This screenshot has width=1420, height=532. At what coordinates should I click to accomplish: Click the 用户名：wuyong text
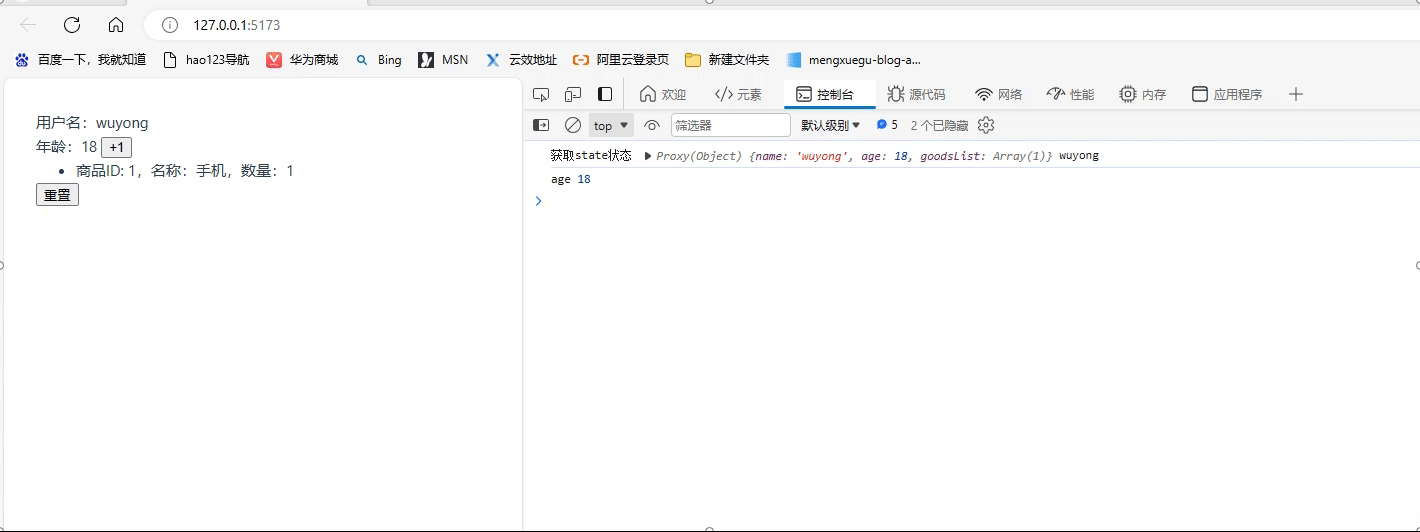point(92,123)
